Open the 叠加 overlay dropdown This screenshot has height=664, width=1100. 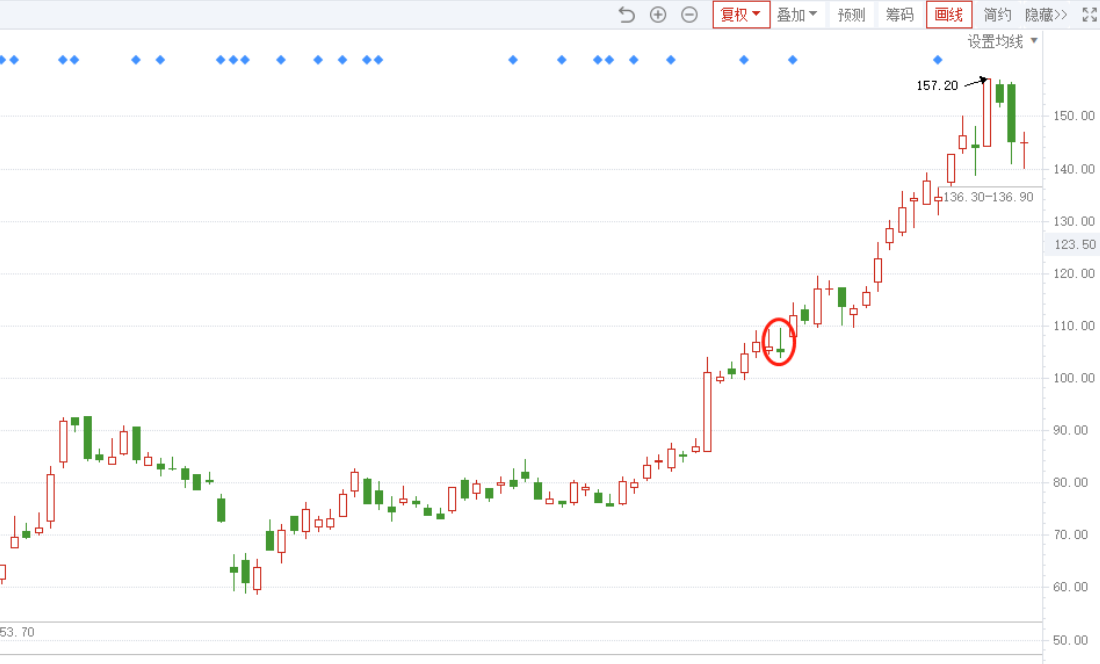[x=796, y=15]
